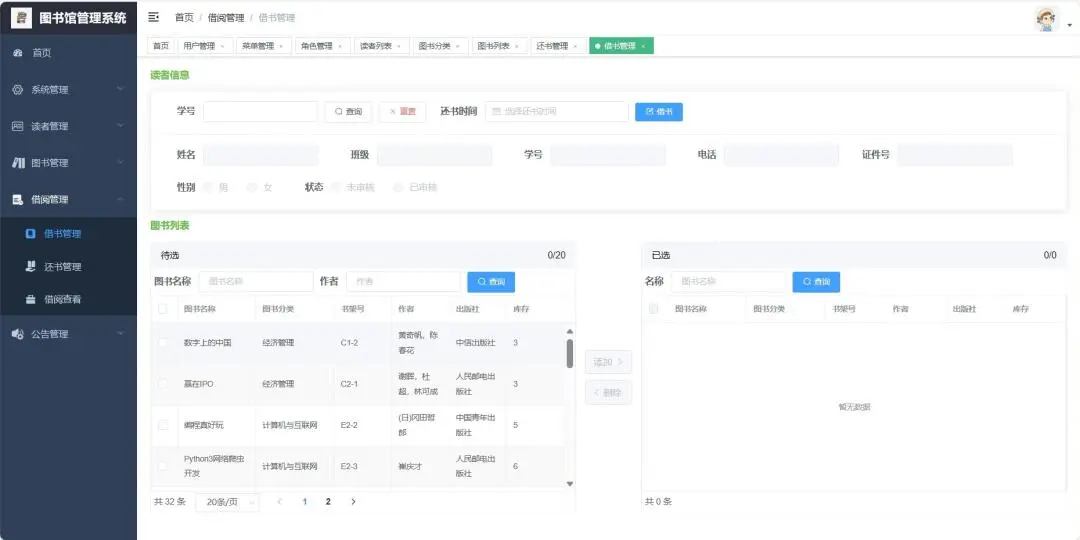Viewport: 1080px width, 540px height.
Task: Select the 已审核 status radio button
Action: point(398,187)
